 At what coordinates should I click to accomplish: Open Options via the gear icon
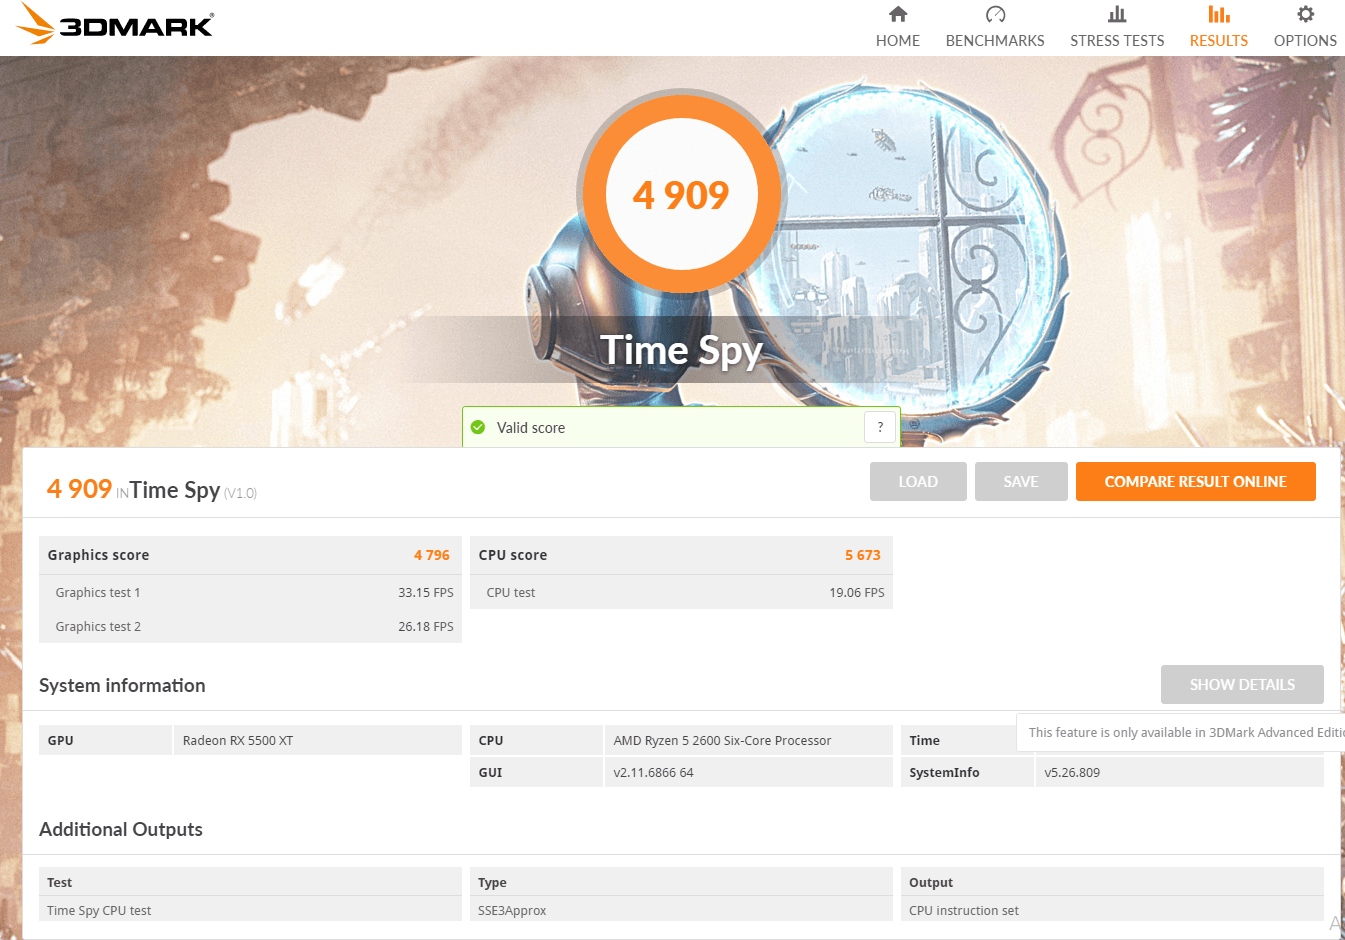pyautogui.click(x=1305, y=14)
